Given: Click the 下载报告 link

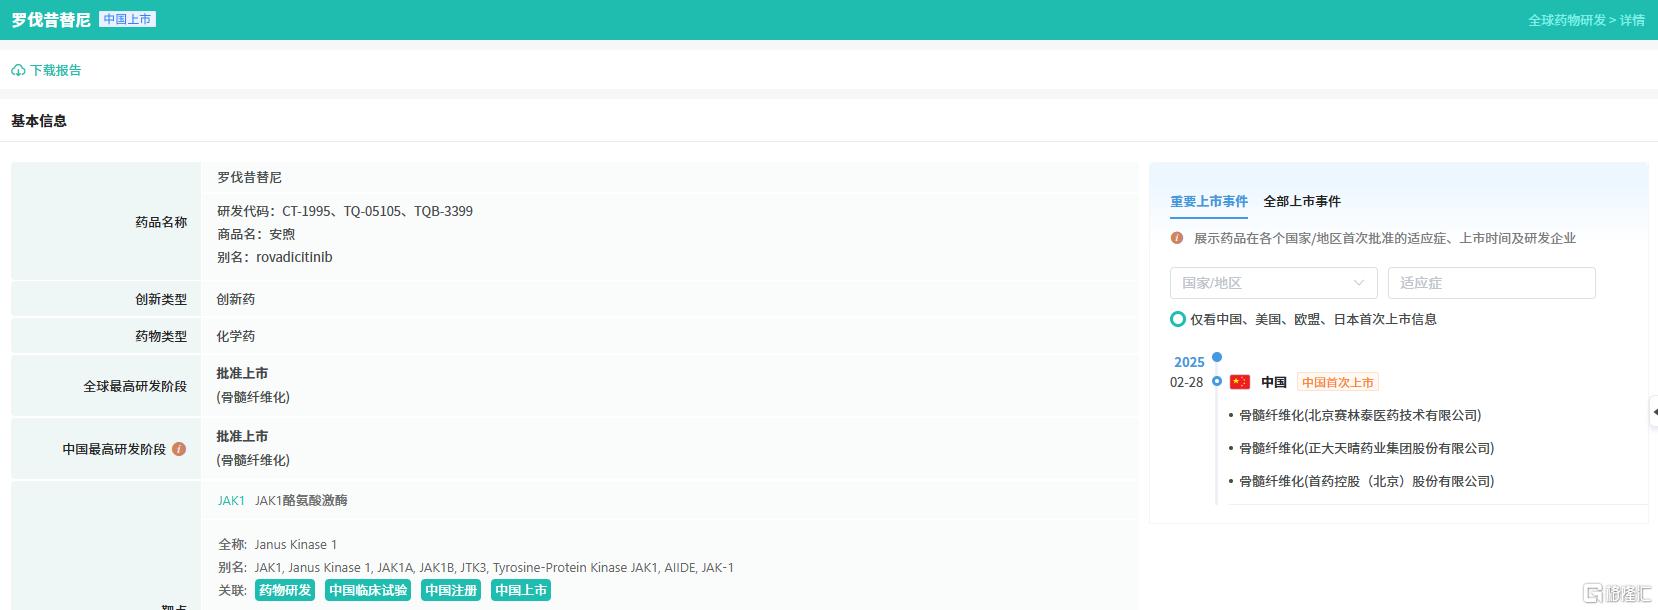Looking at the screenshot, I should [x=56, y=71].
